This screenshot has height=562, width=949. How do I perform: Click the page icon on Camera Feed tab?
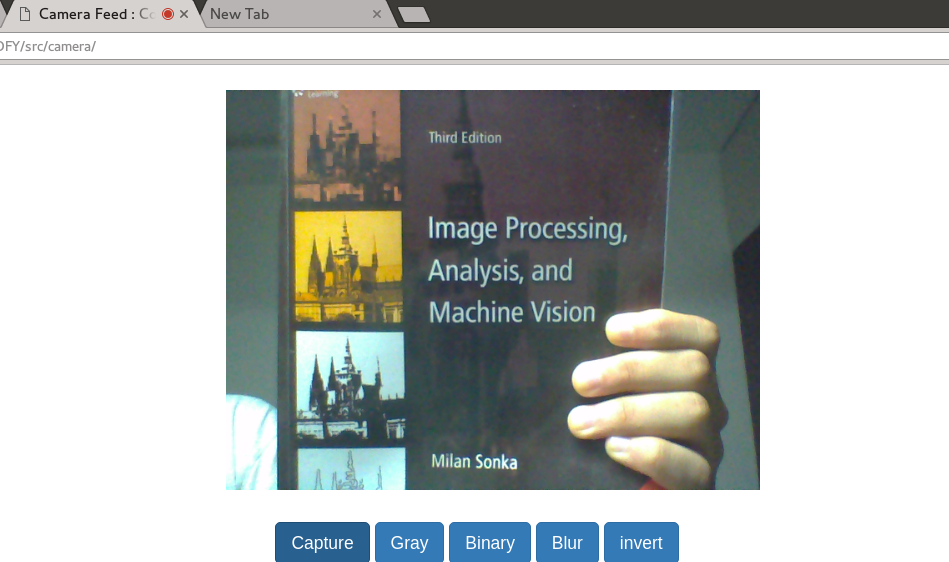(25, 14)
